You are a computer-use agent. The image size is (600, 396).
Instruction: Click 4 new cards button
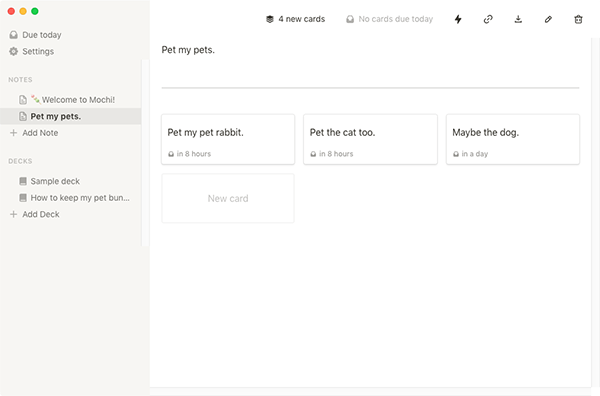295,19
